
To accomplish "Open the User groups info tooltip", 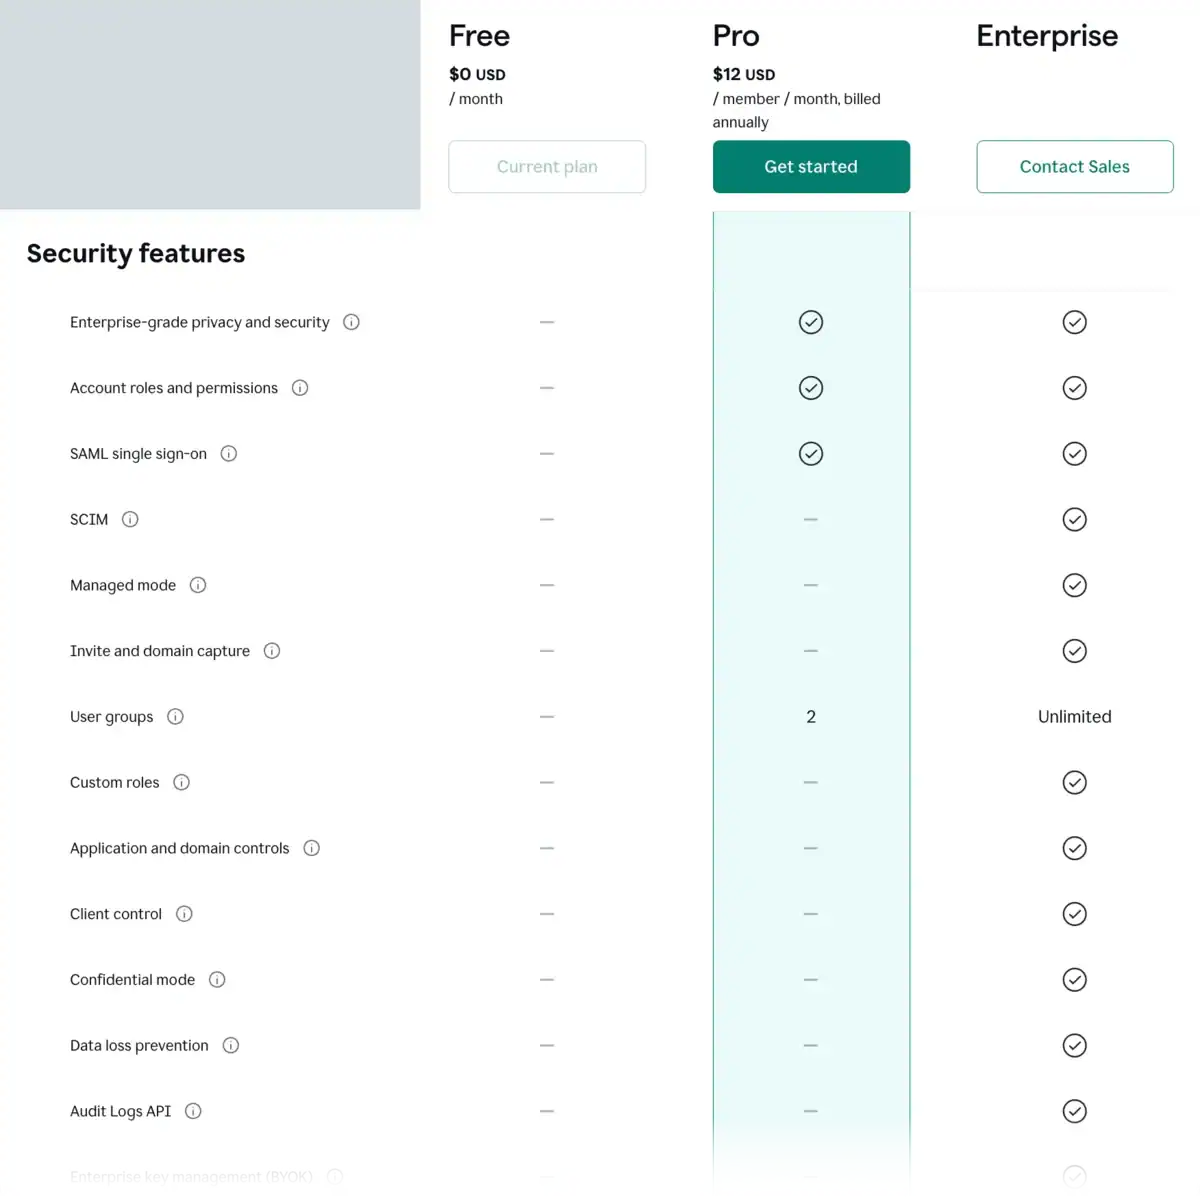I will (x=175, y=716).
